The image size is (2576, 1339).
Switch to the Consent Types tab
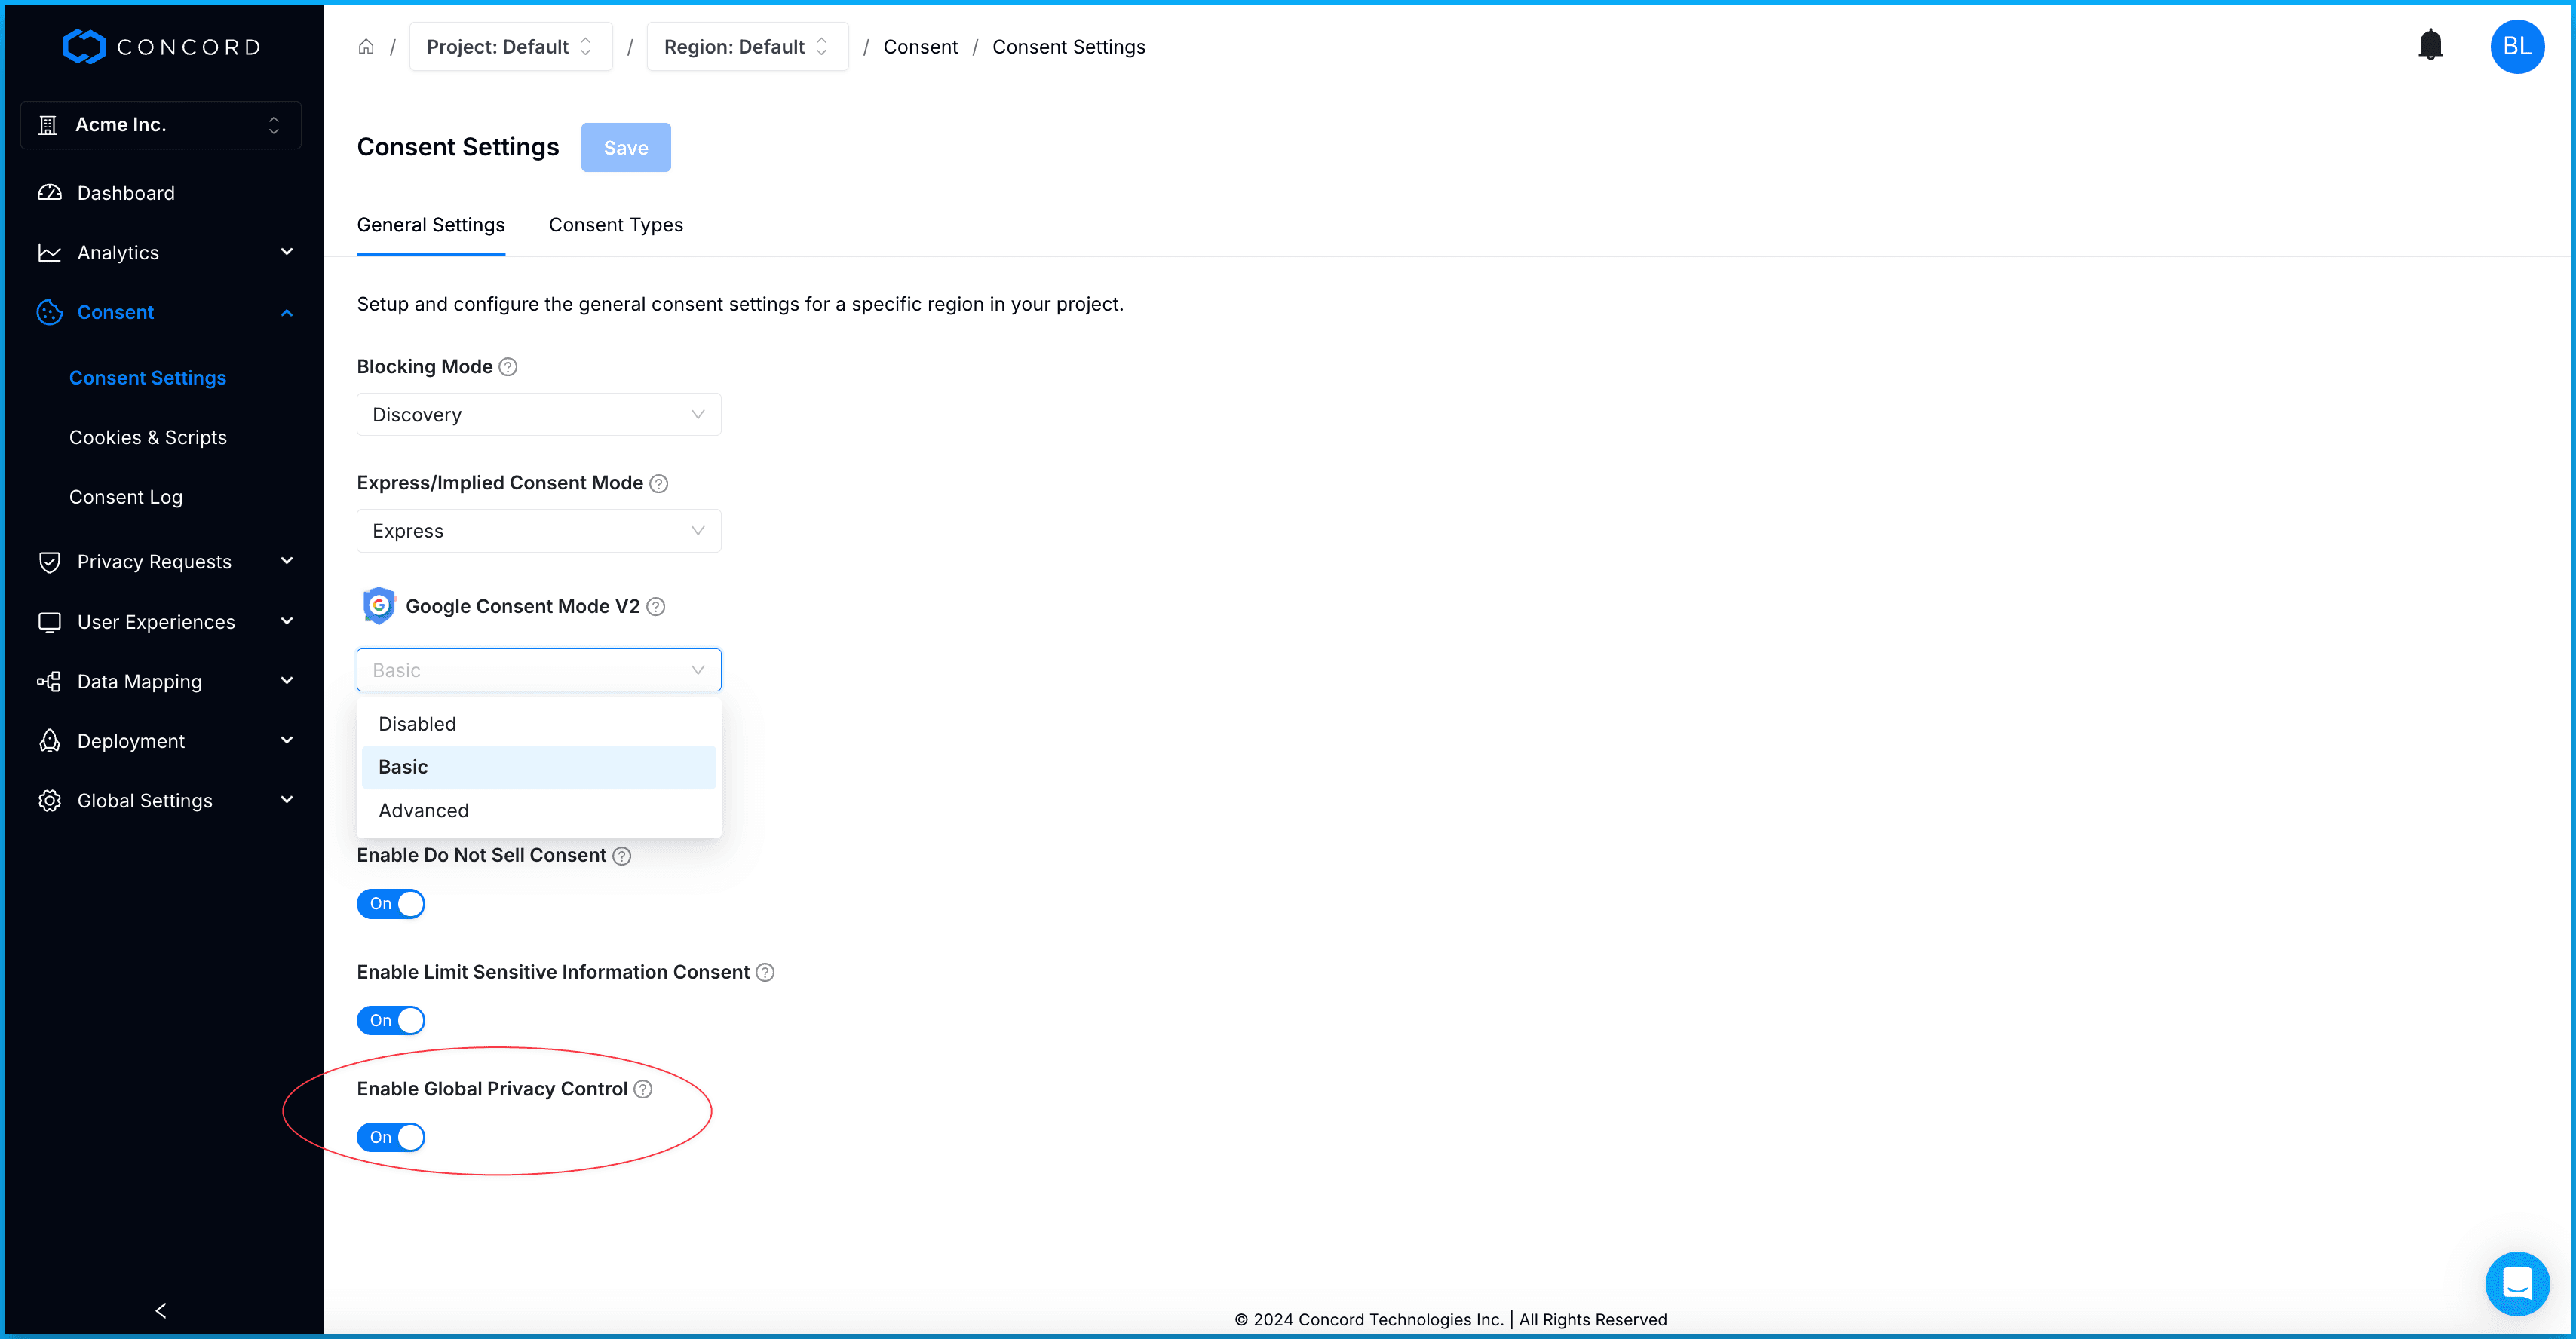point(616,225)
